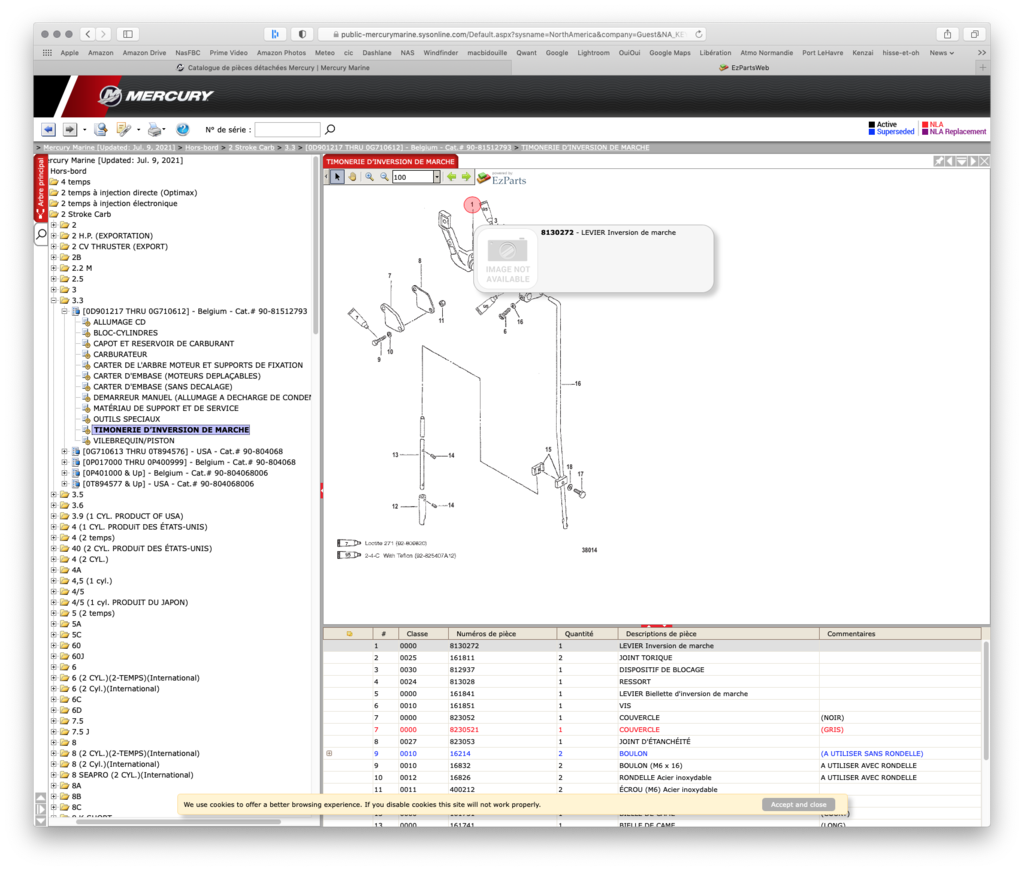Open dropdown arrow beside forward navigation button
The height and width of the screenshot is (871, 1024).
click(84, 130)
